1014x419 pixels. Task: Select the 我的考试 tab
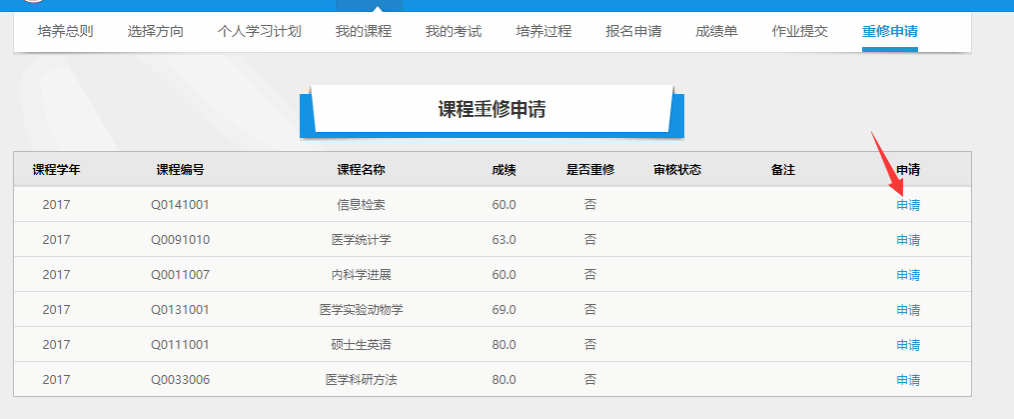point(453,32)
